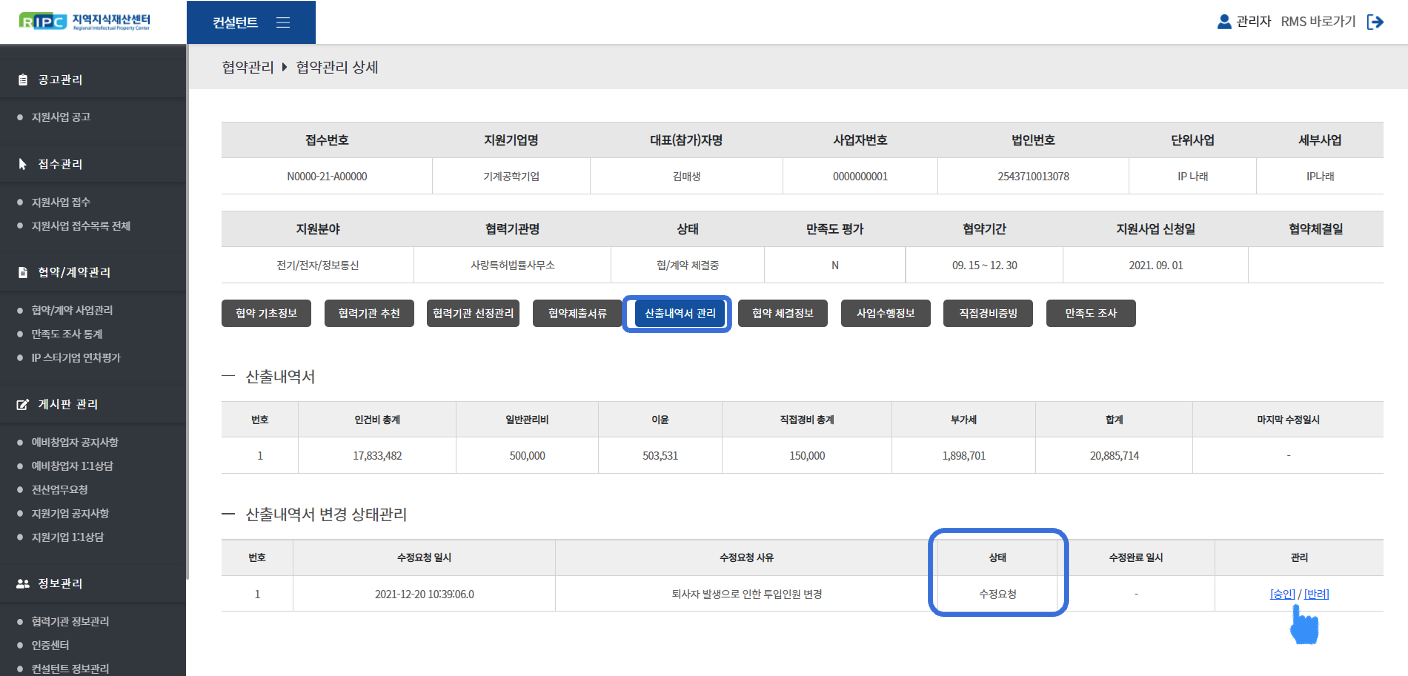Open 지원사업 공고 in sidebar
1408x676 pixels.
61,117
